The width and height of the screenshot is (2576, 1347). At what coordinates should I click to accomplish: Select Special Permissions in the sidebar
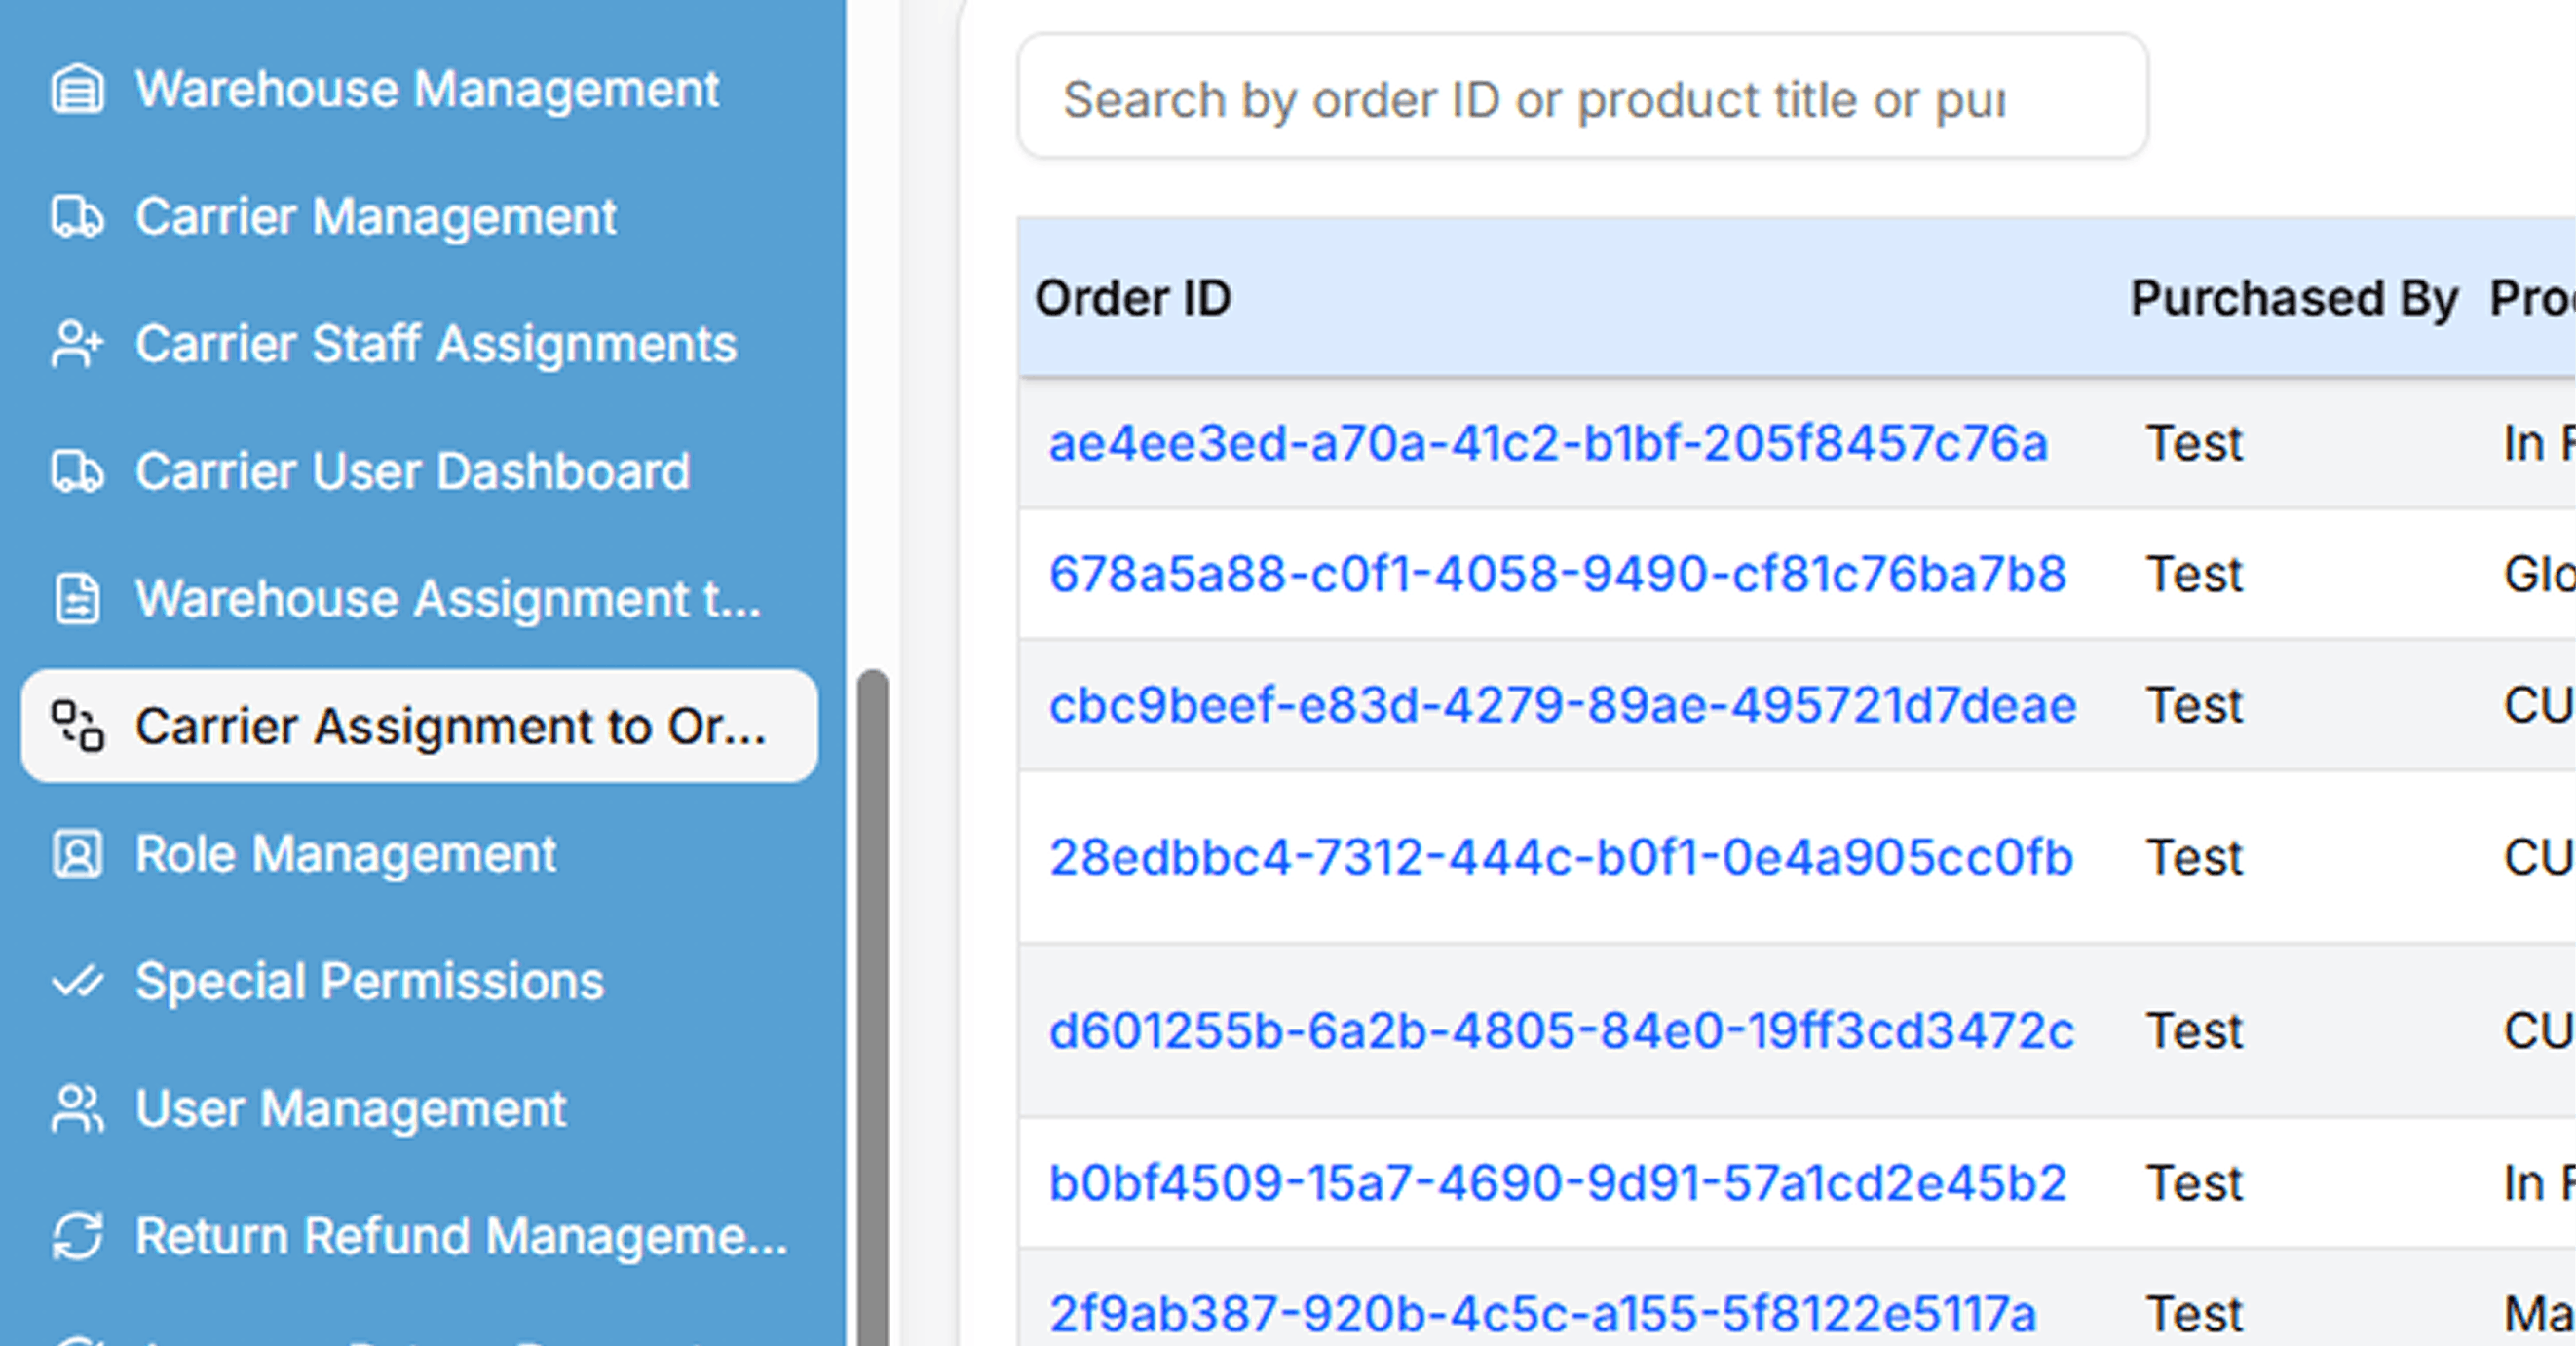(x=369, y=982)
